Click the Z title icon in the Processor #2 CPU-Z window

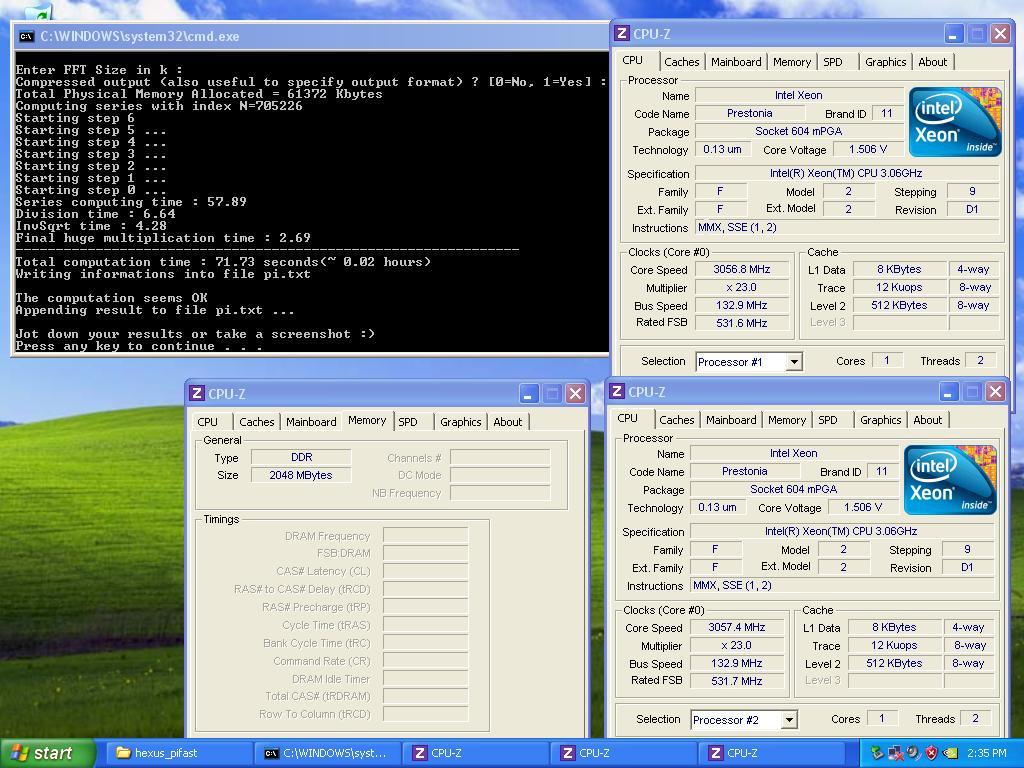click(x=616, y=391)
